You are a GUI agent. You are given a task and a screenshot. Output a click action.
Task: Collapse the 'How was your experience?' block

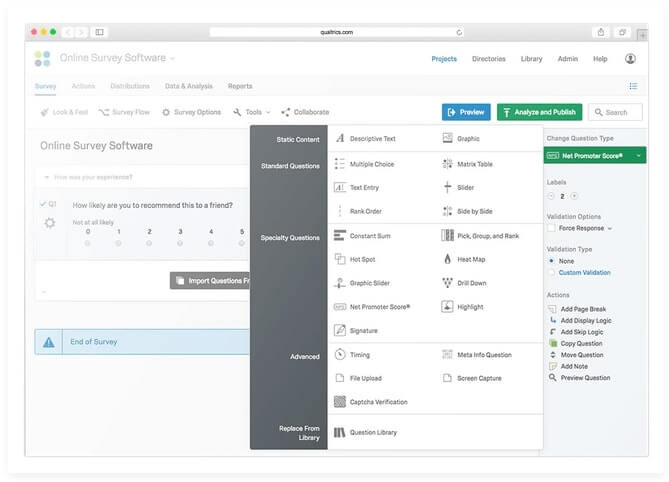coord(47,177)
